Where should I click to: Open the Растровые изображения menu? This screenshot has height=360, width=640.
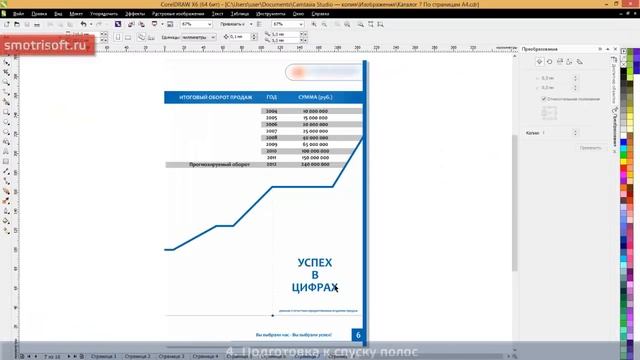178,14
